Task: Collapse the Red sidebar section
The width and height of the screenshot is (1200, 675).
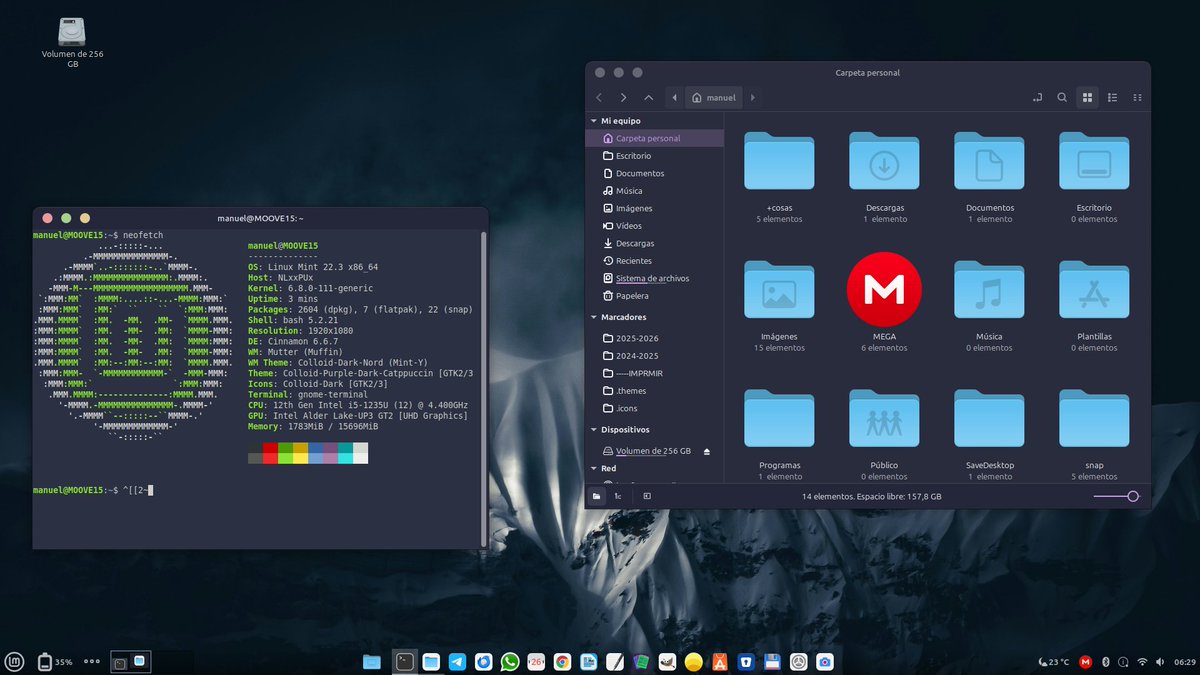Action: point(593,468)
